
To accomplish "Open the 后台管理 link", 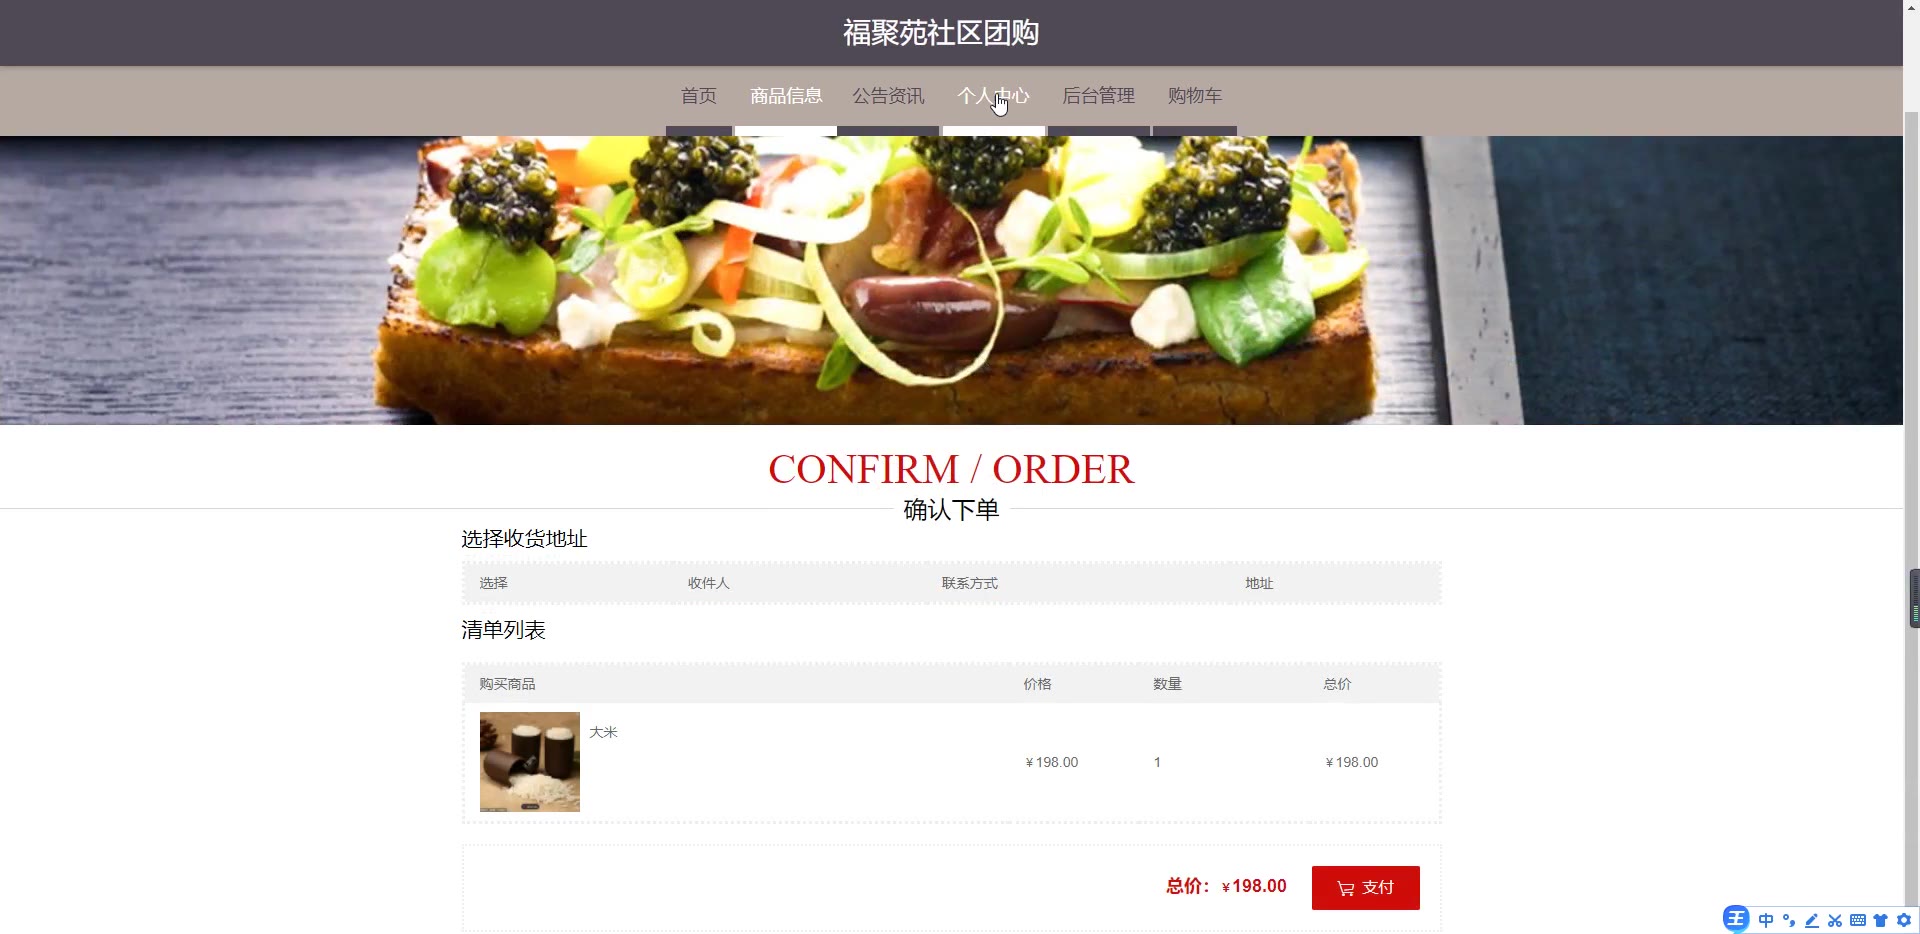I will [1098, 96].
